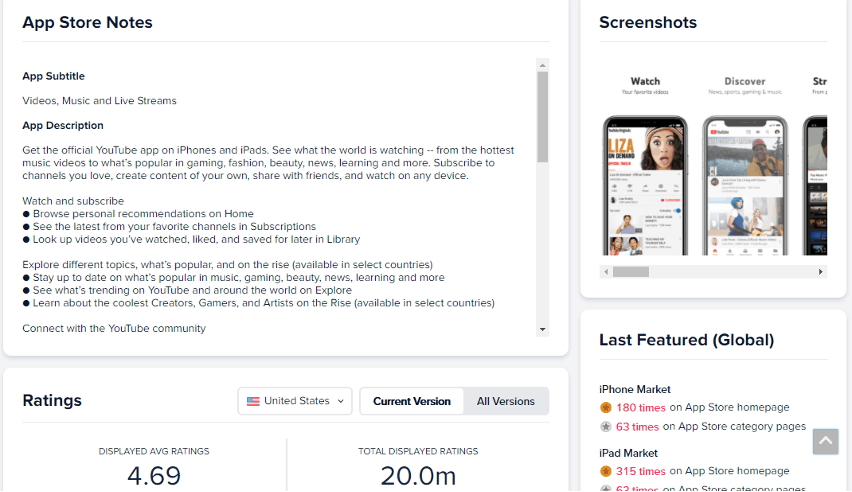The width and height of the screenshot is (852, 492).
Task: Click the App Store Notes heading
Action: pos(87,22)
